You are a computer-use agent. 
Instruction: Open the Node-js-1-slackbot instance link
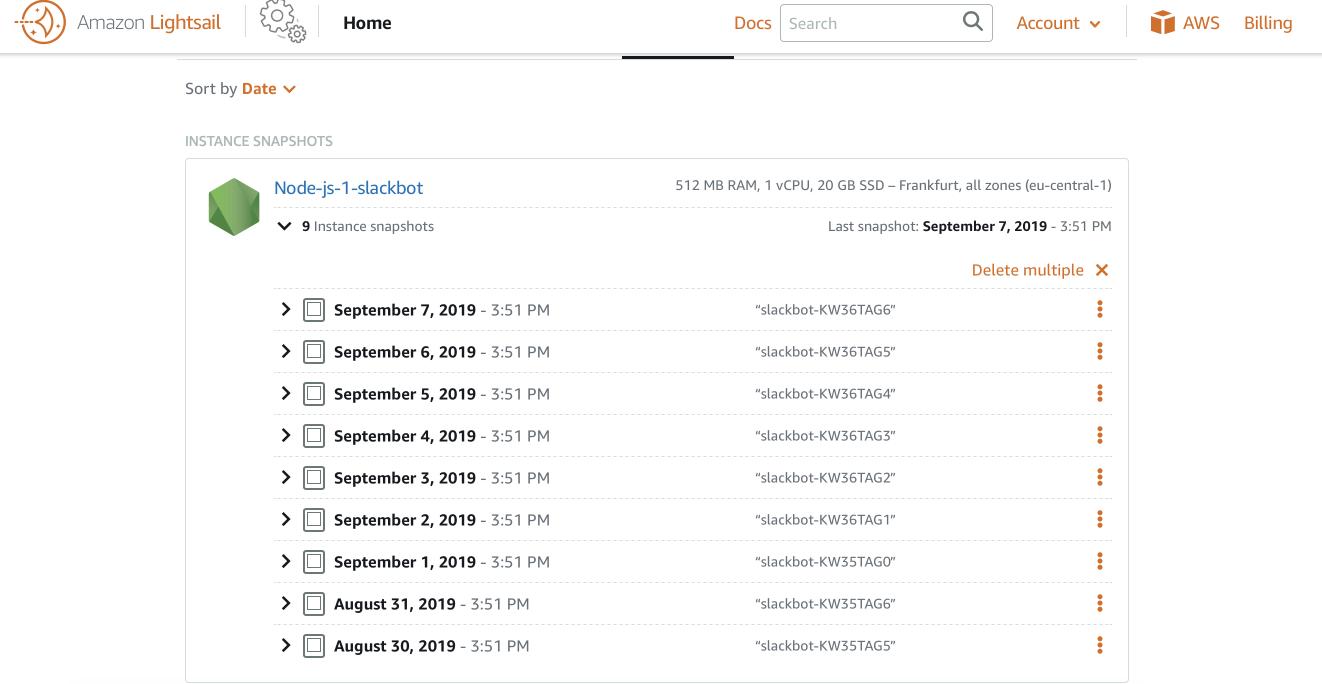(x=349, y=188)
